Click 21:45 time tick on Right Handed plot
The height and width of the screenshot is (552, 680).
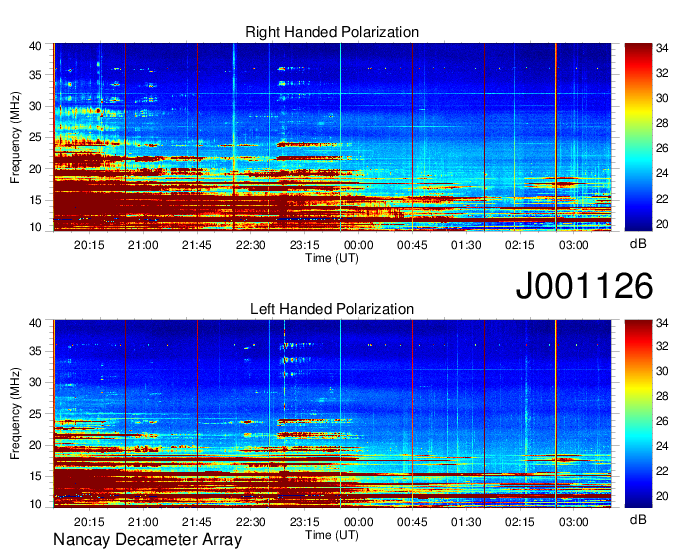pos(196,245)
